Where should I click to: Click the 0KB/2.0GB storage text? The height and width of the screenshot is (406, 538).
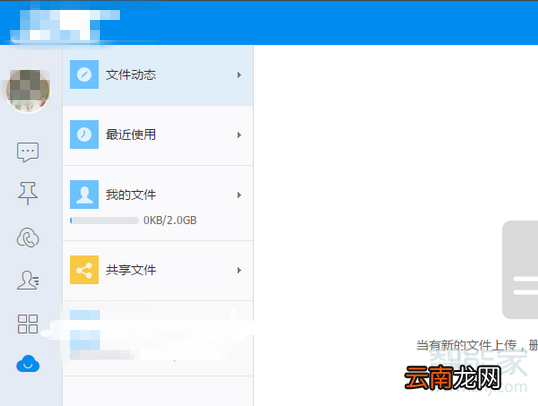click(x=170, y=220)
